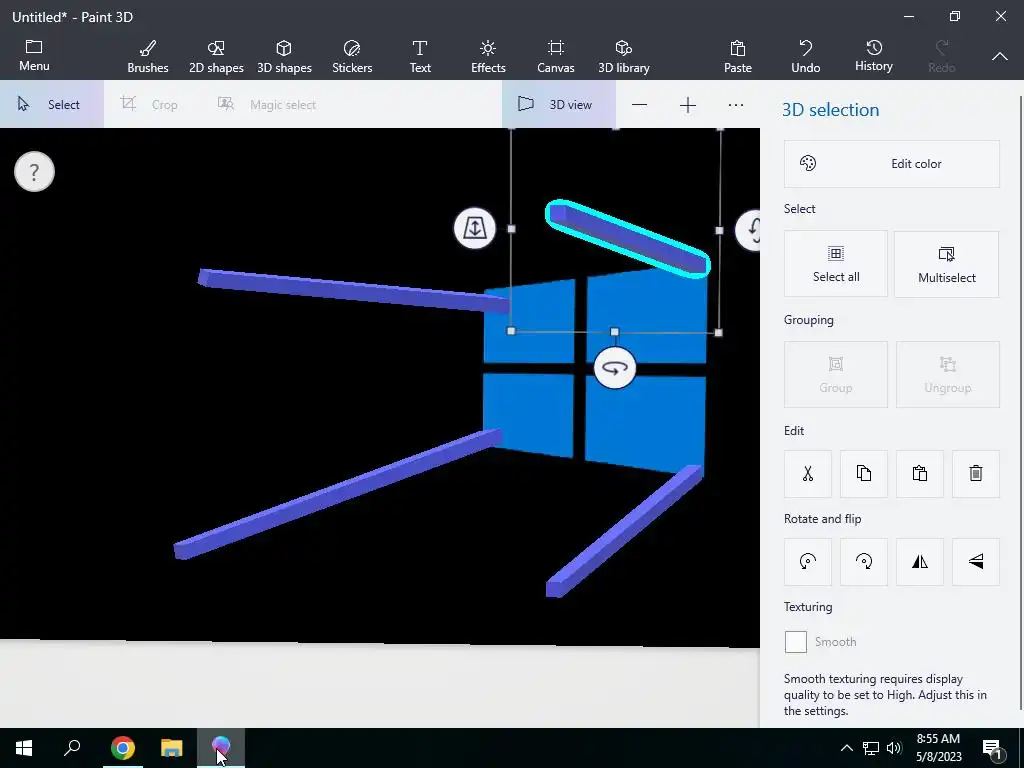Select the highlighted purple bar object
This screenshot has width=1024, height=768.
pyautogui.click(x=628, y=239)
